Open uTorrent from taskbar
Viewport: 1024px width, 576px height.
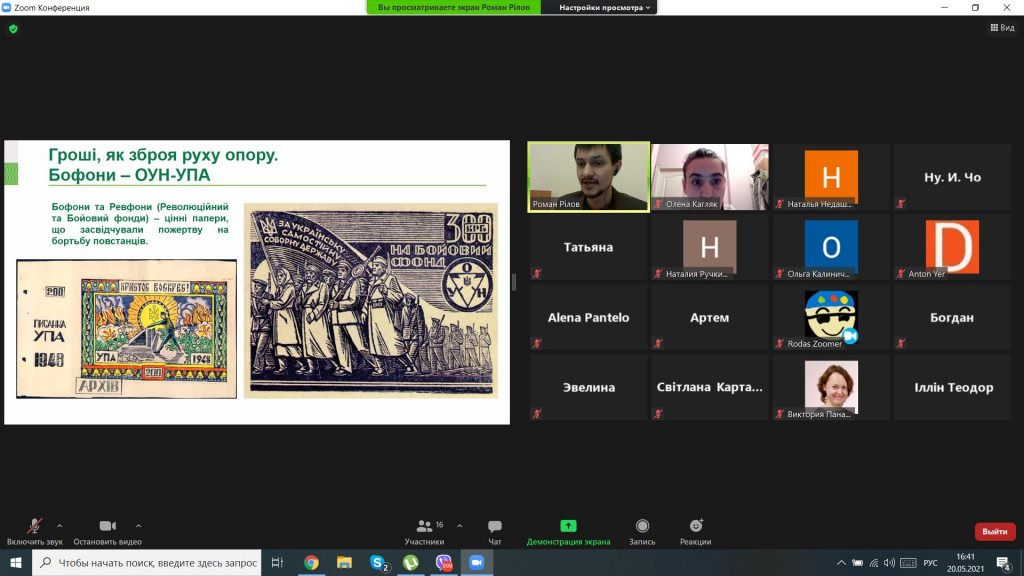click(x=411, y=562)
